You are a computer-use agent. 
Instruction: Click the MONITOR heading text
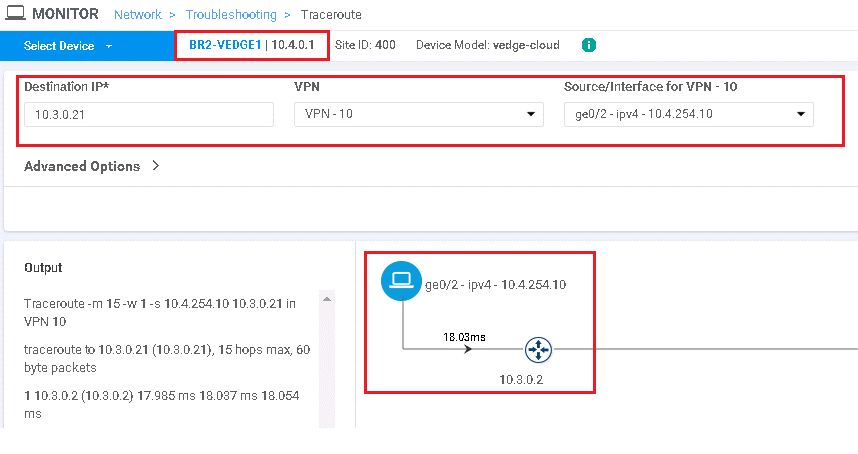tap(65, 14)
